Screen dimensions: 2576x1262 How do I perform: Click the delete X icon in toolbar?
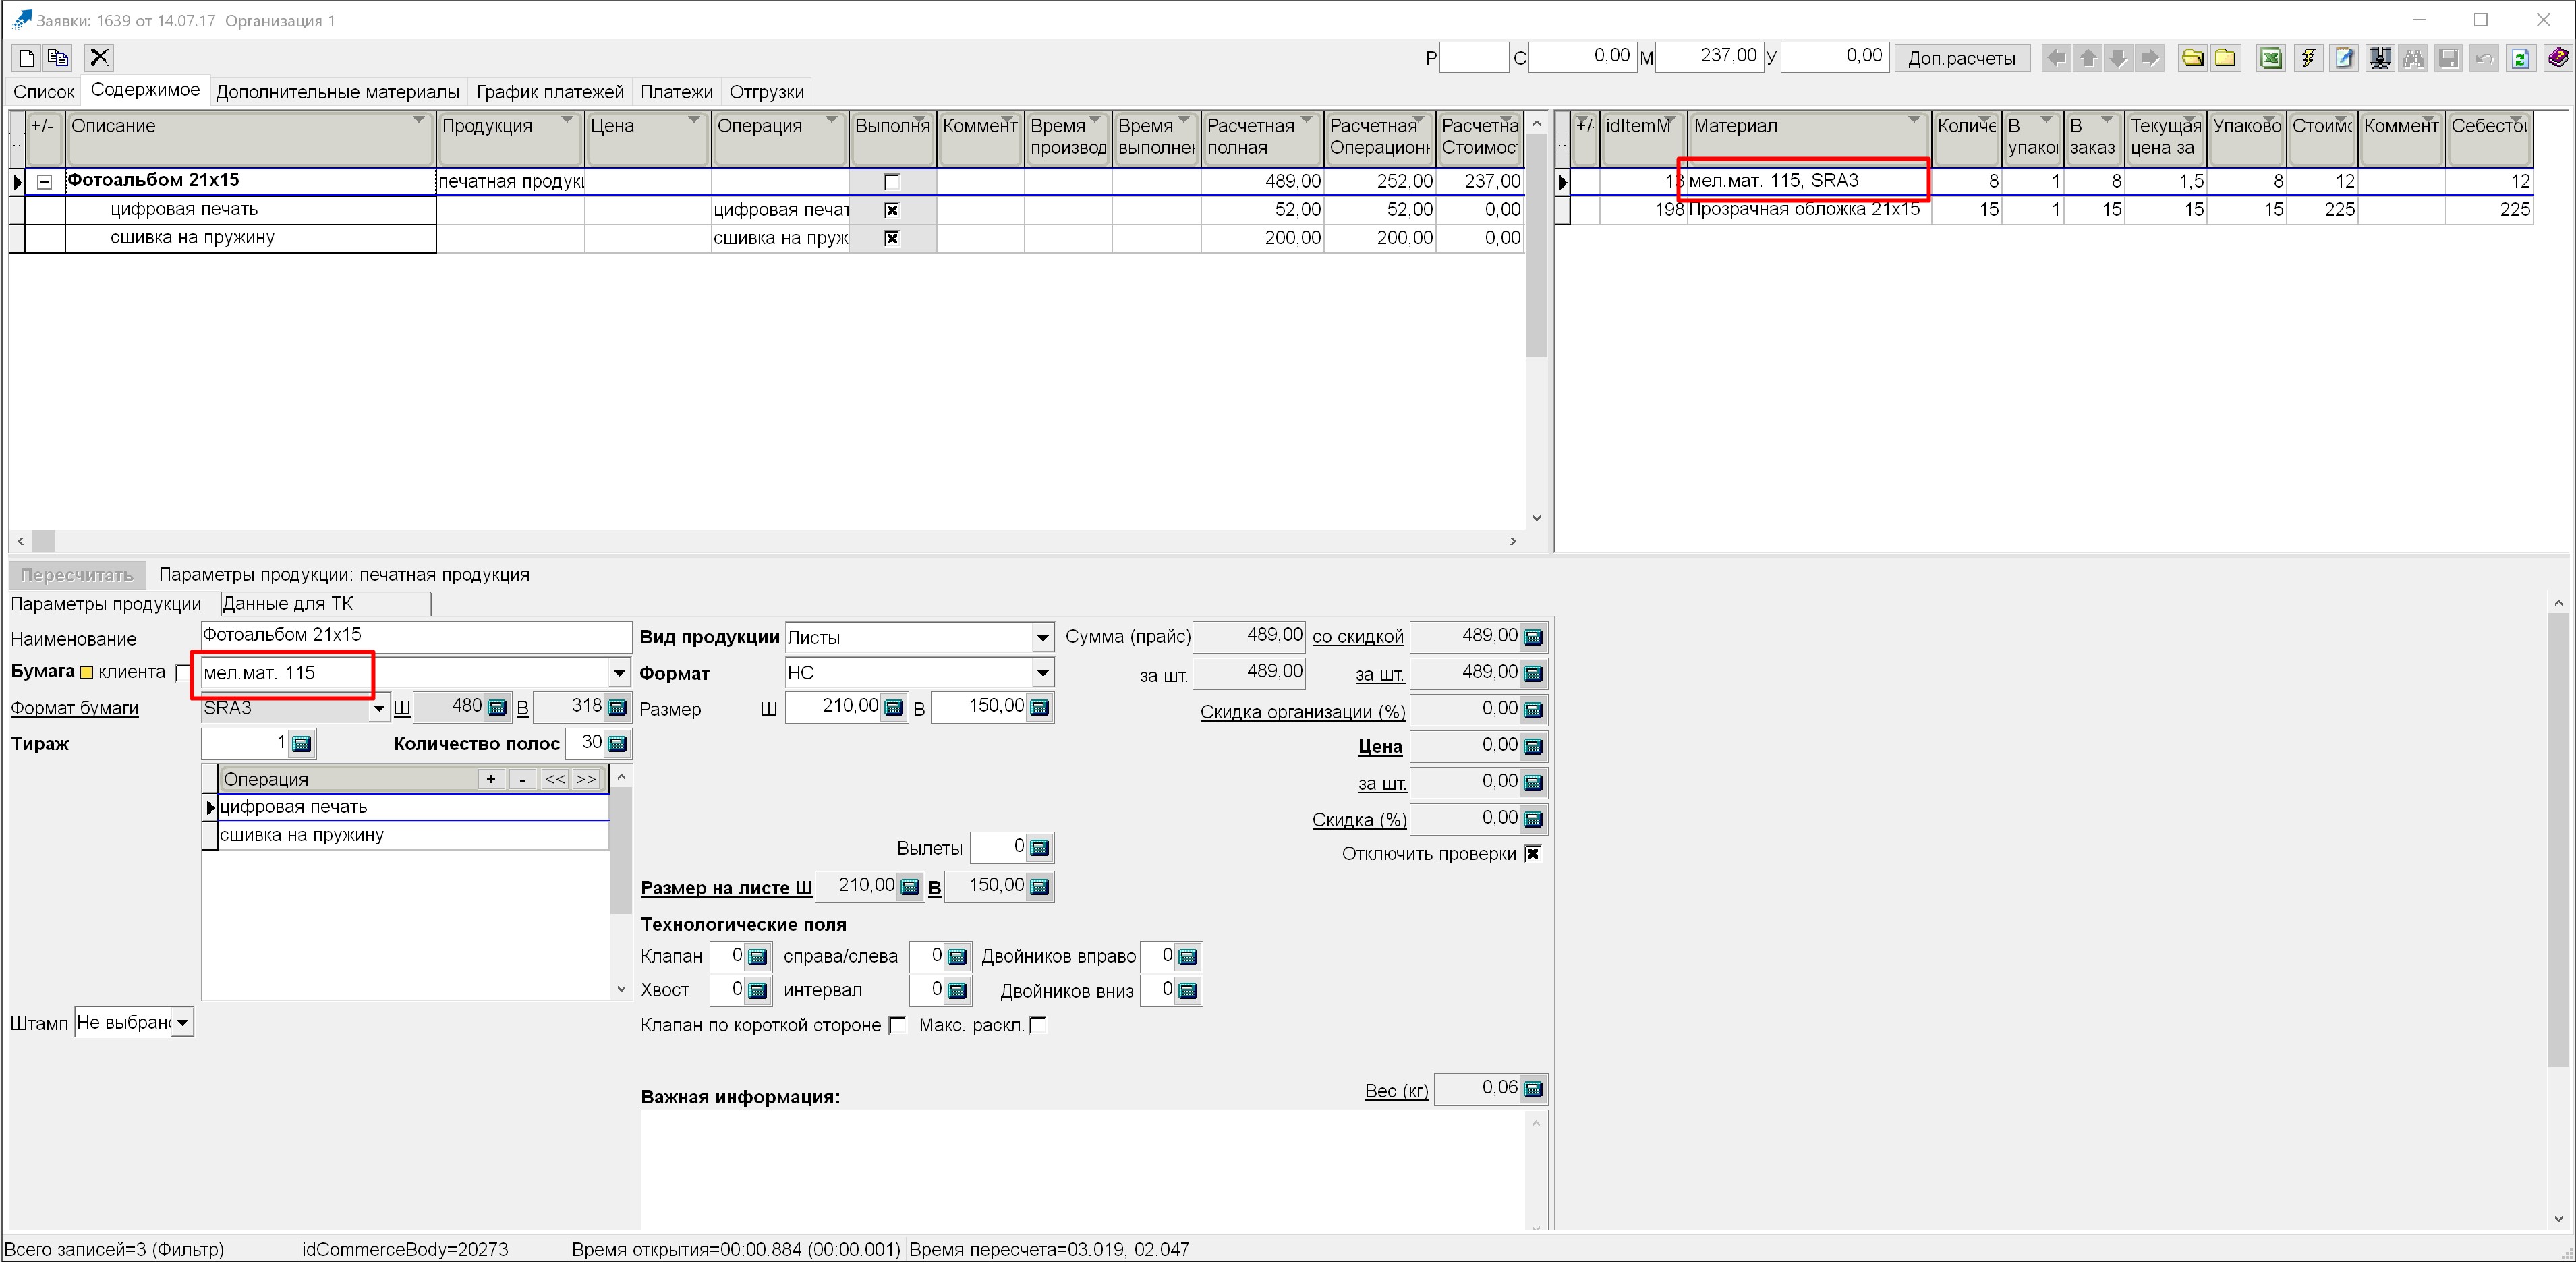point(99,58)
